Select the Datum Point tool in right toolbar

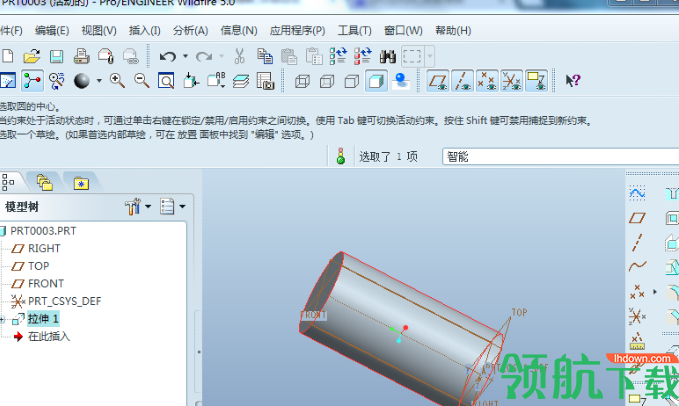coord(637,292)
